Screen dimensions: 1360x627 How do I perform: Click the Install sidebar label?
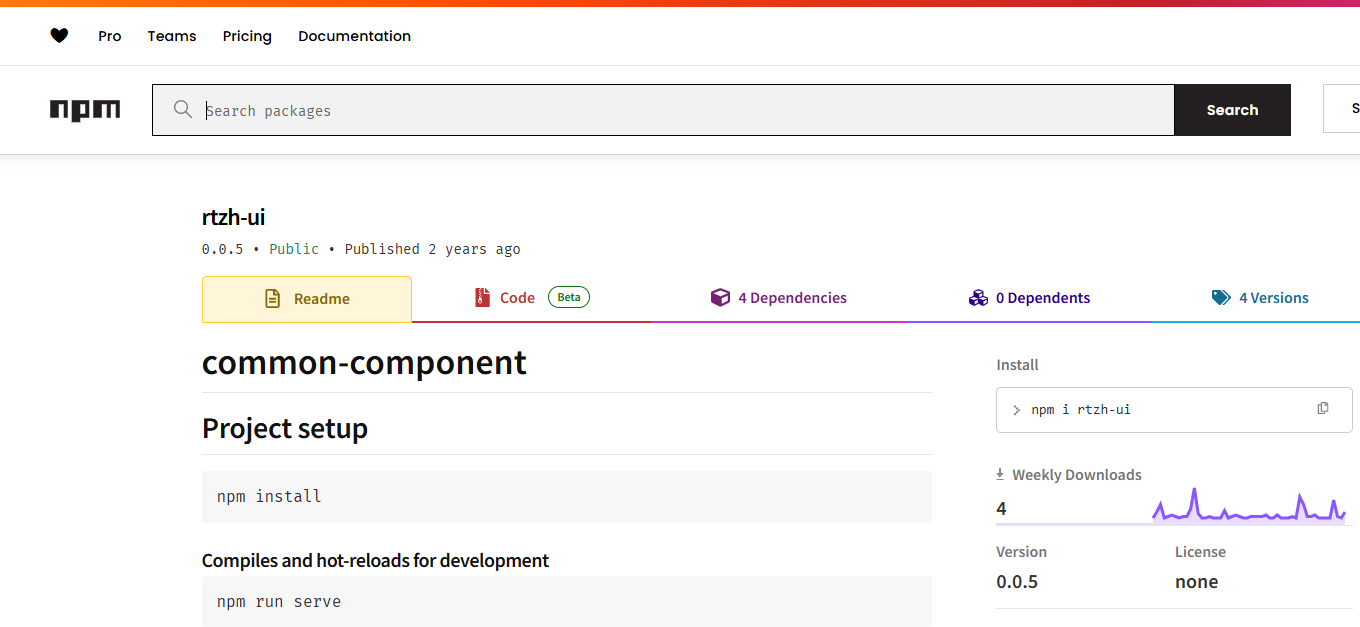click(1017, 365)
